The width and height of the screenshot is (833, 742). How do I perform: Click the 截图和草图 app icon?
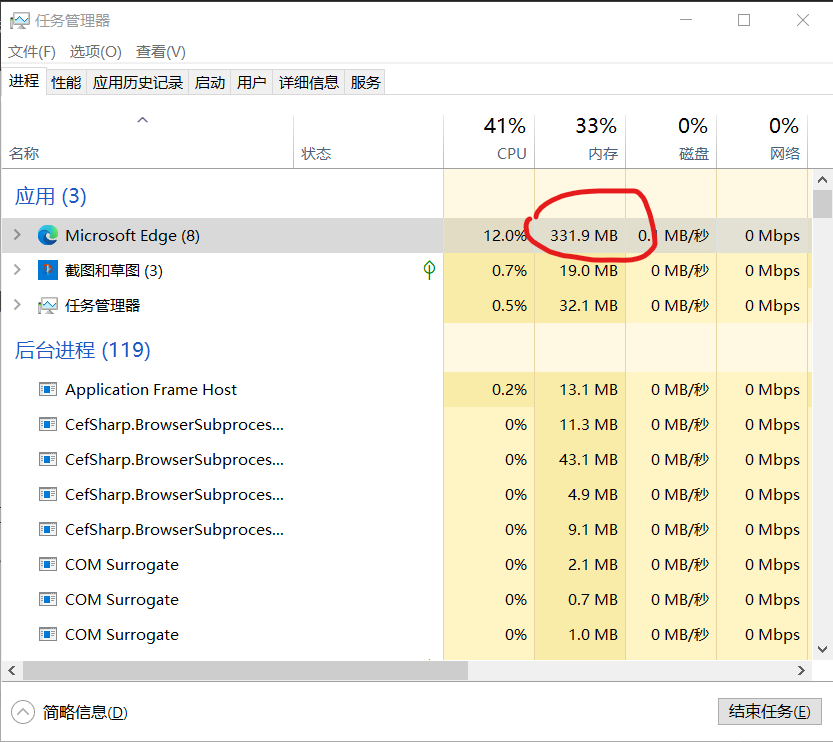(48, 270)
